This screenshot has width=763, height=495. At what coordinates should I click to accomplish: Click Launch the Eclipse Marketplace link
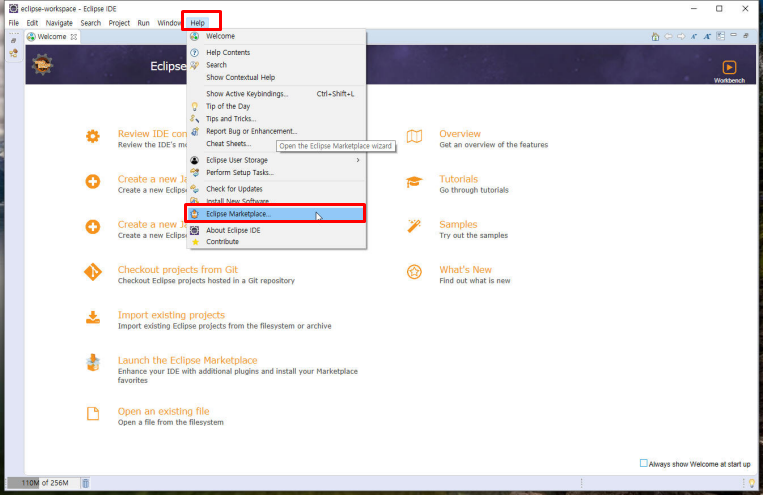[x=187, y=360]
